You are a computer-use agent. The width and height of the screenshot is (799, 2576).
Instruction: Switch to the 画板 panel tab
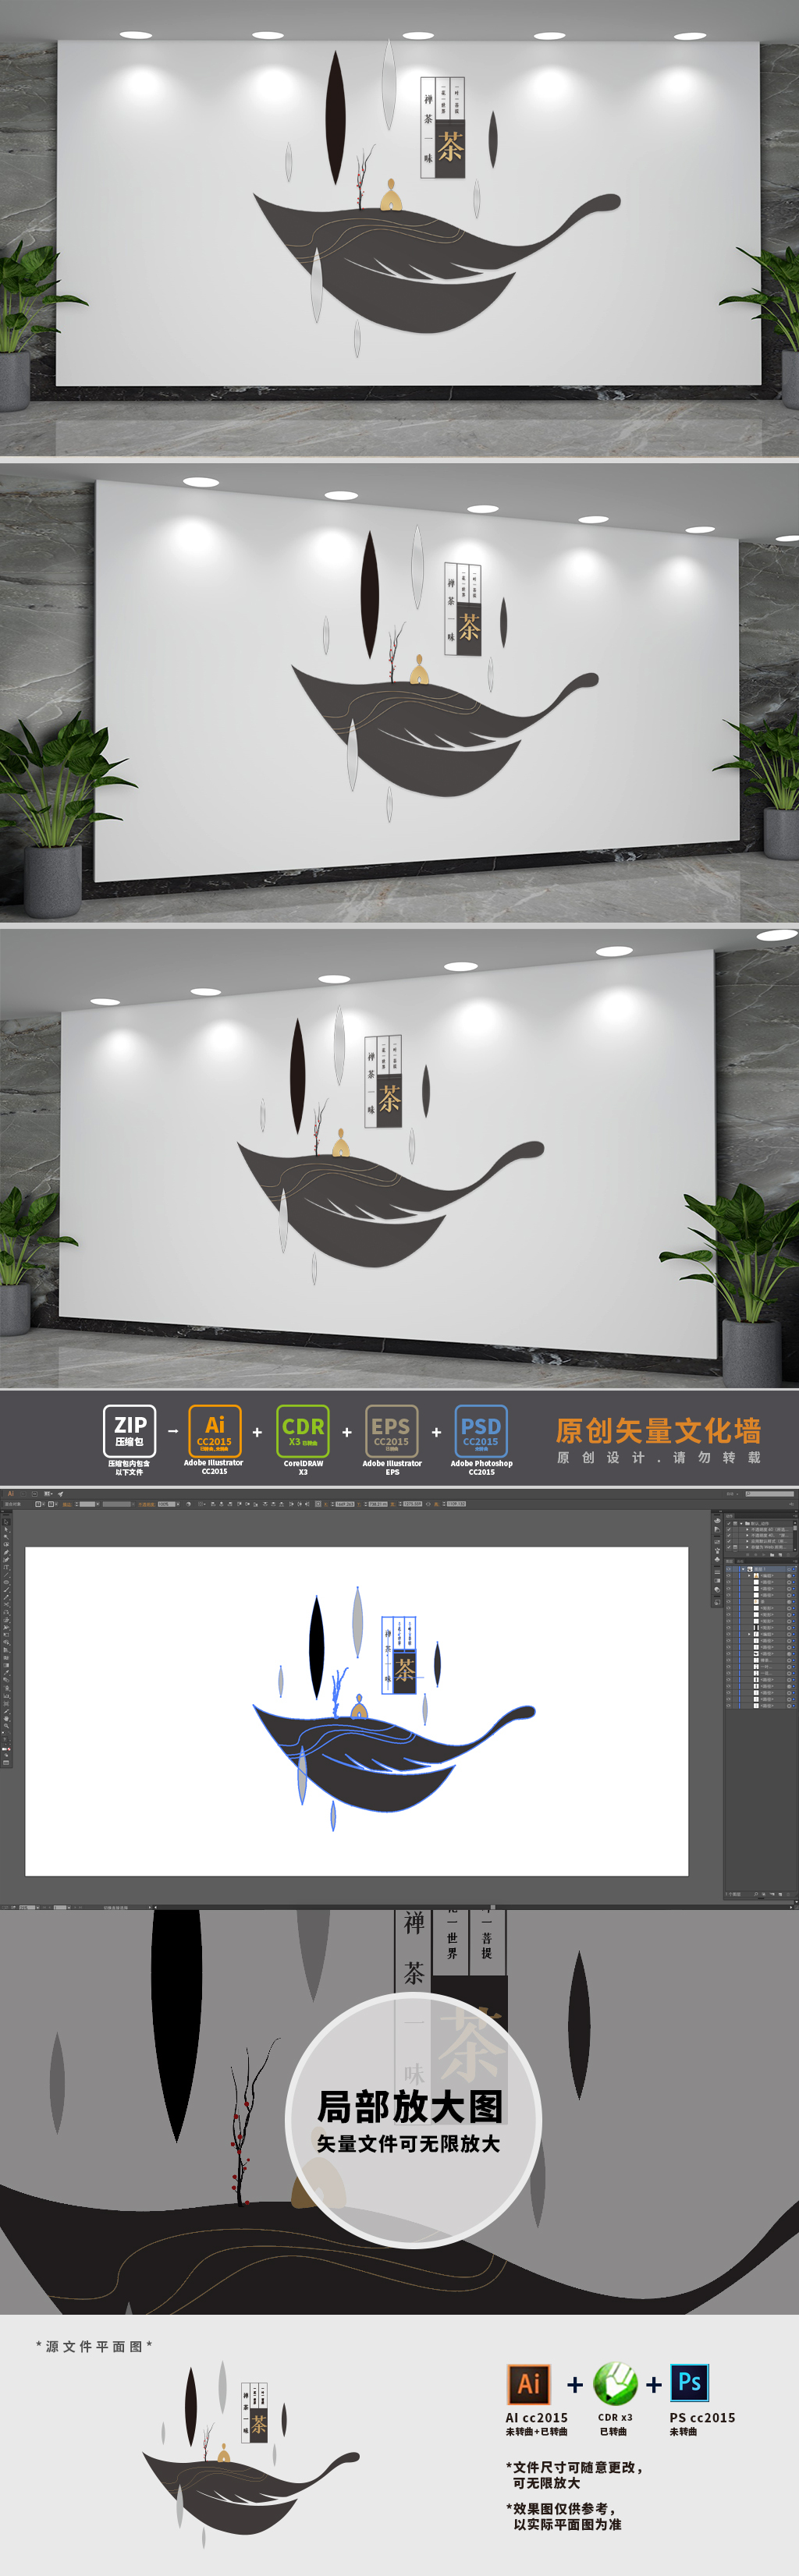pos(740,1562)
